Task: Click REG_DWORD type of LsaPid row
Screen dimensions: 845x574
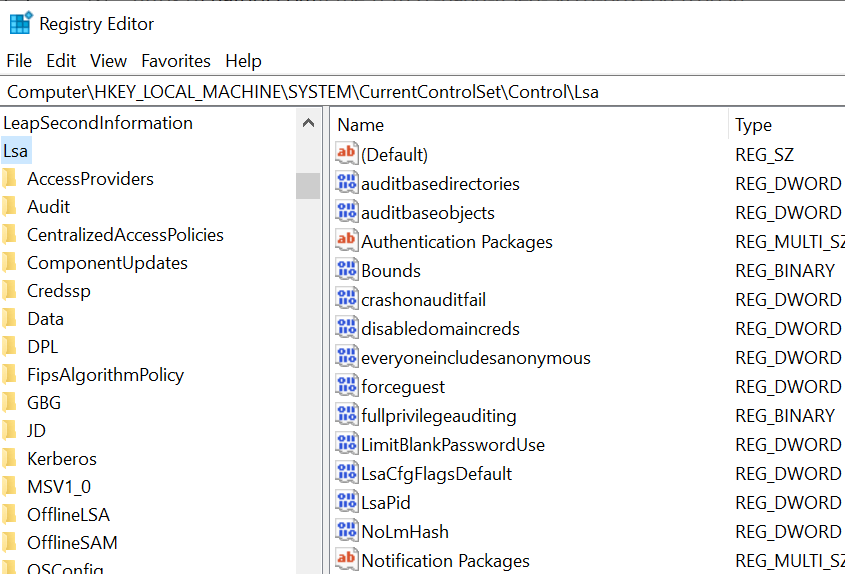Action: pyautogui.click(x=788, y=503)
